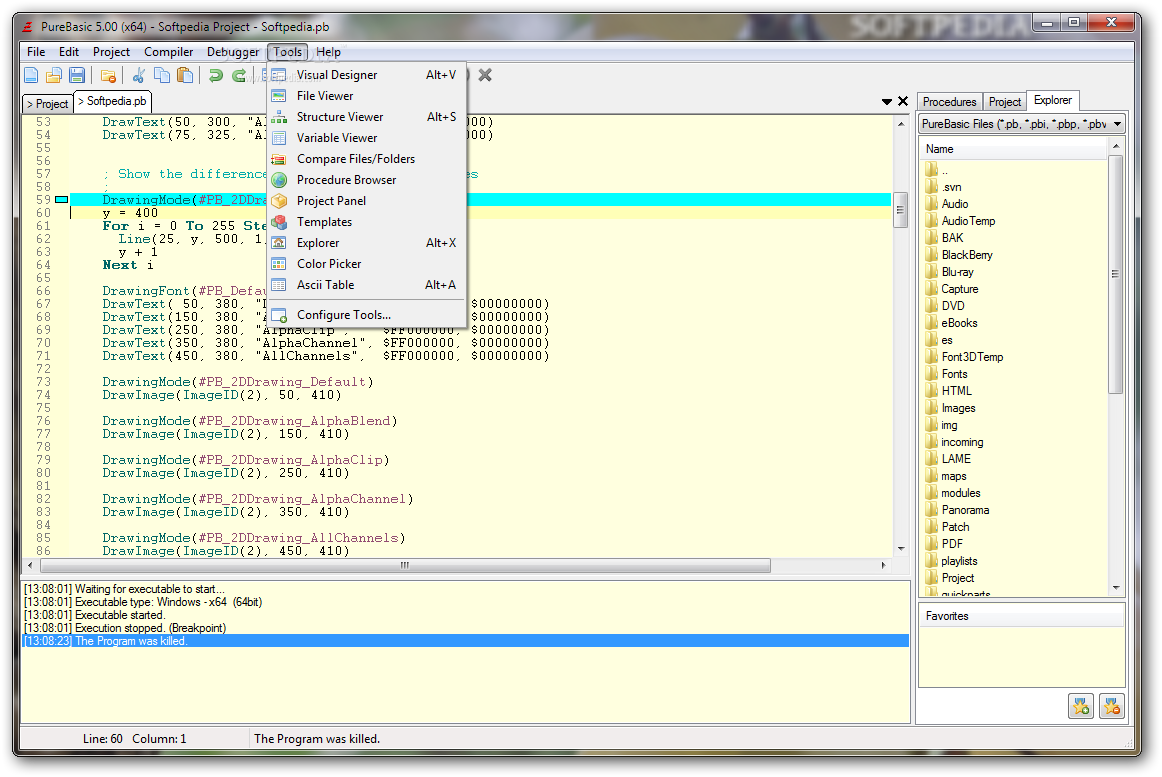The image size is (1162, 777).
Task: Select log line 'The Program was killed.'
Action: coord(465,641)
